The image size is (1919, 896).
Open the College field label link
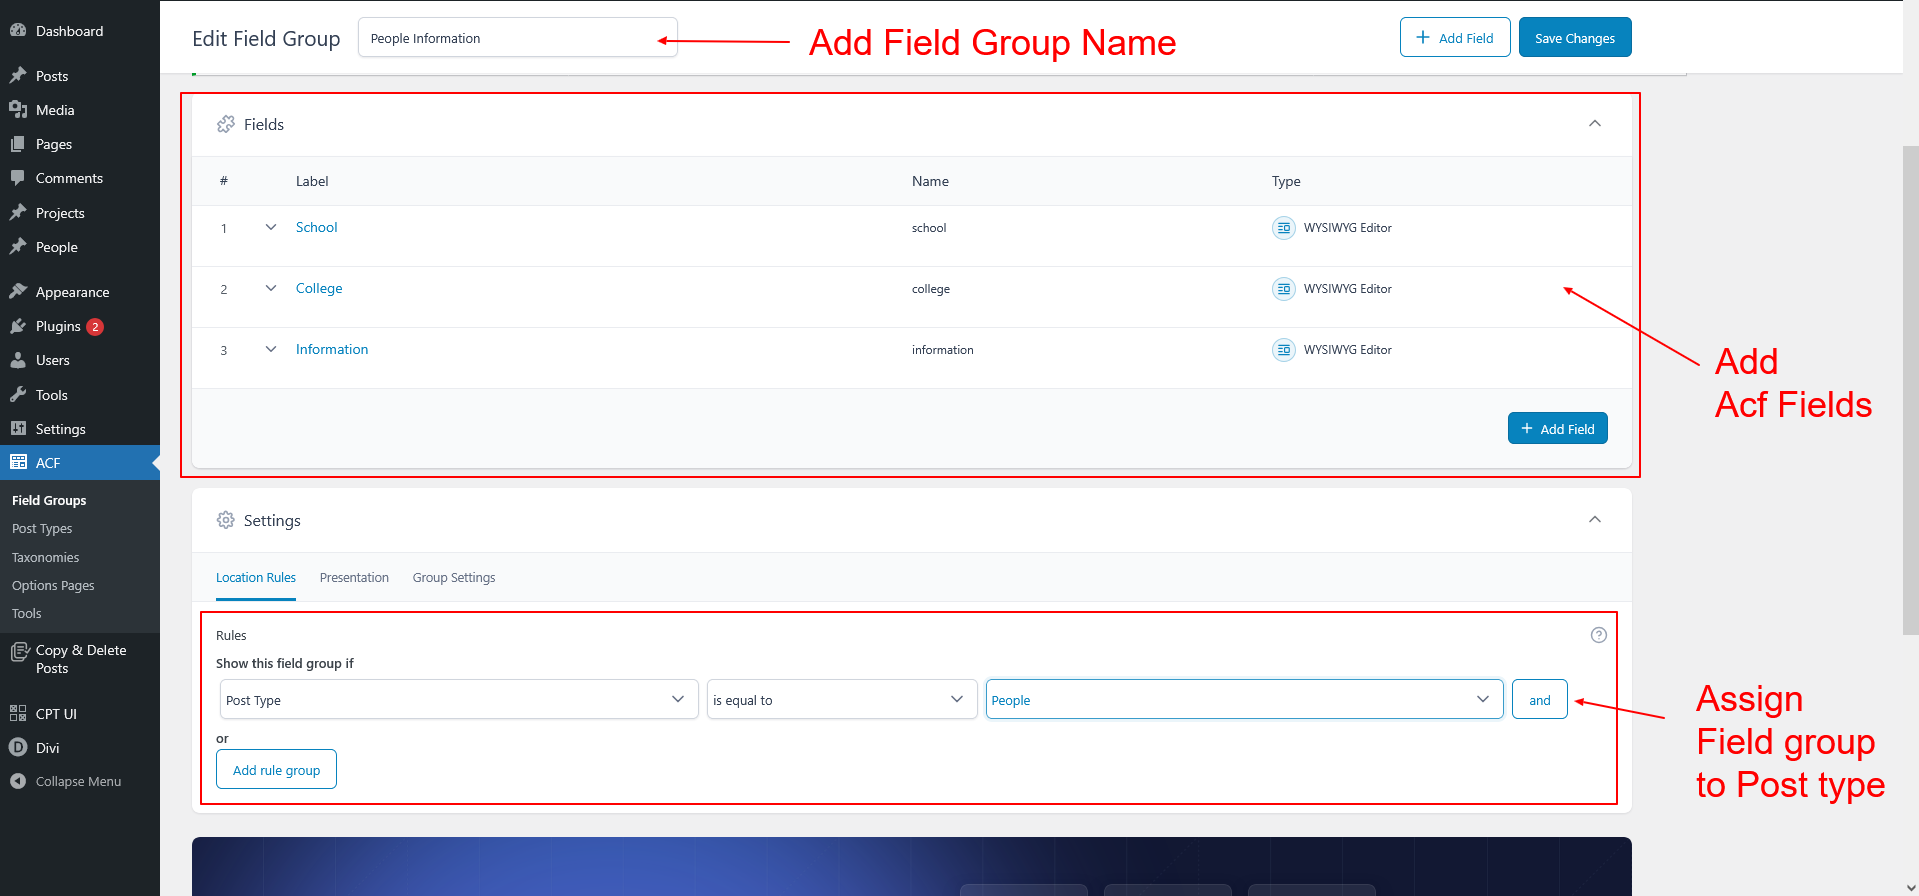[x=319, y=288]
